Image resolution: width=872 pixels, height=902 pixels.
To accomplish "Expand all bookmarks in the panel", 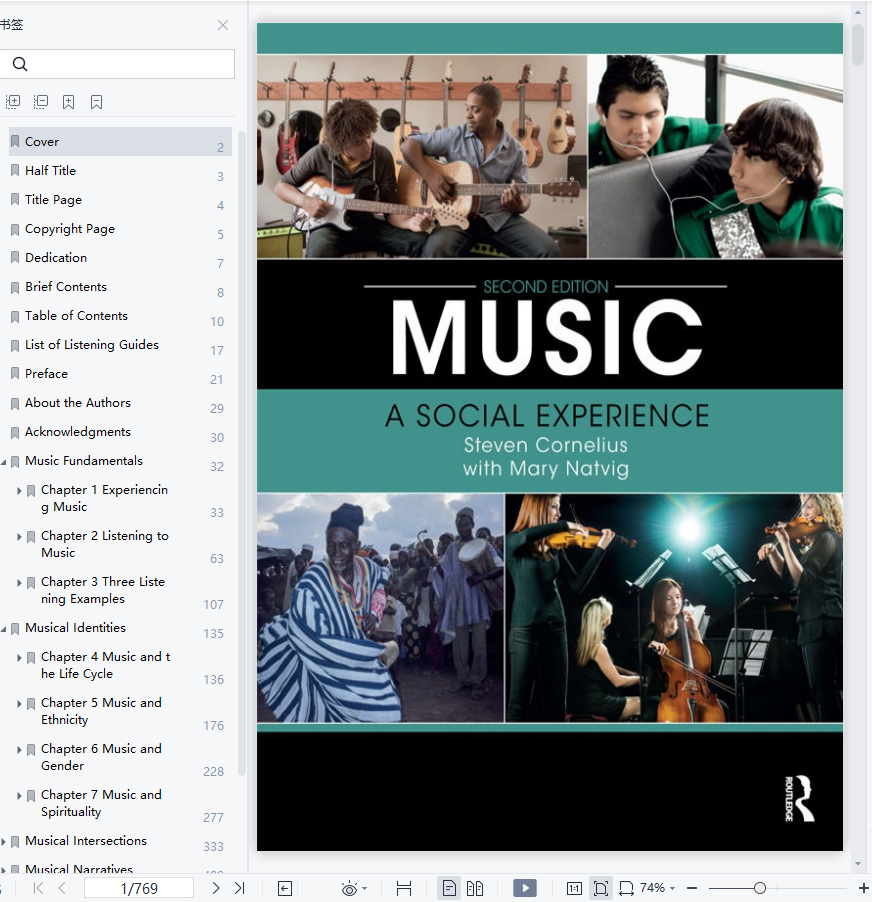I will point(13,102).
